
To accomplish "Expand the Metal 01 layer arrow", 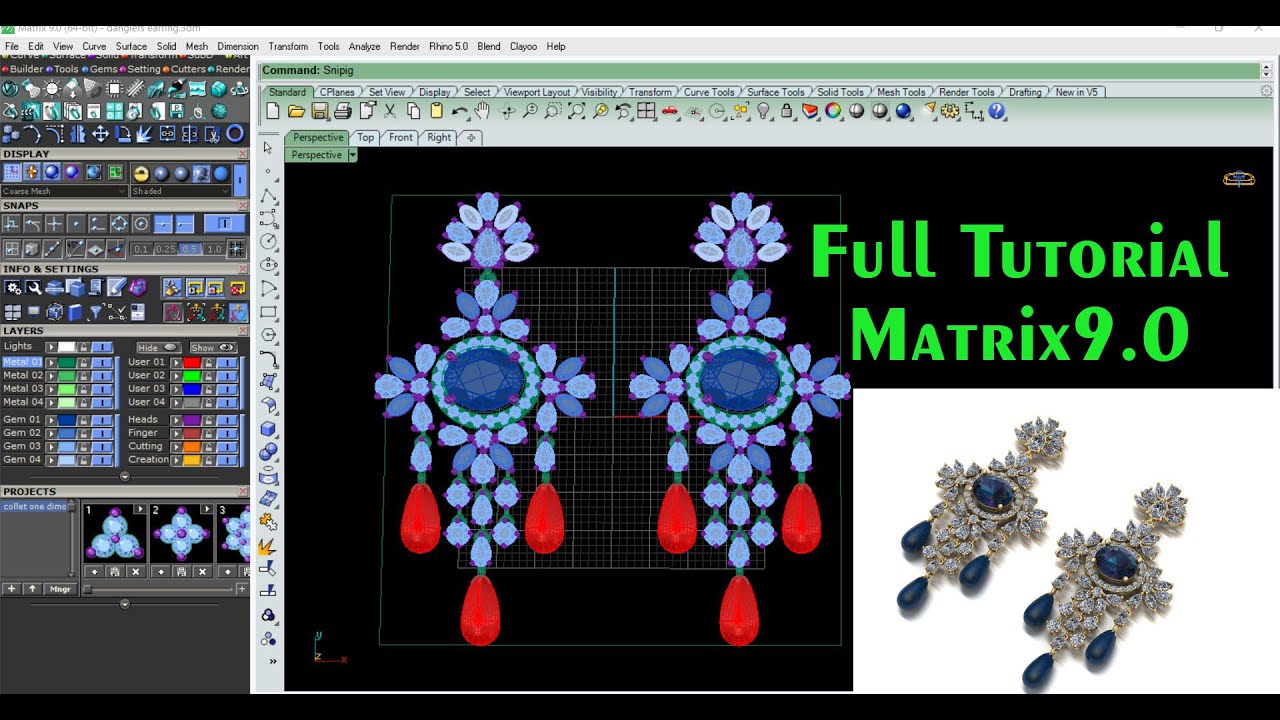I will [51, 362].
